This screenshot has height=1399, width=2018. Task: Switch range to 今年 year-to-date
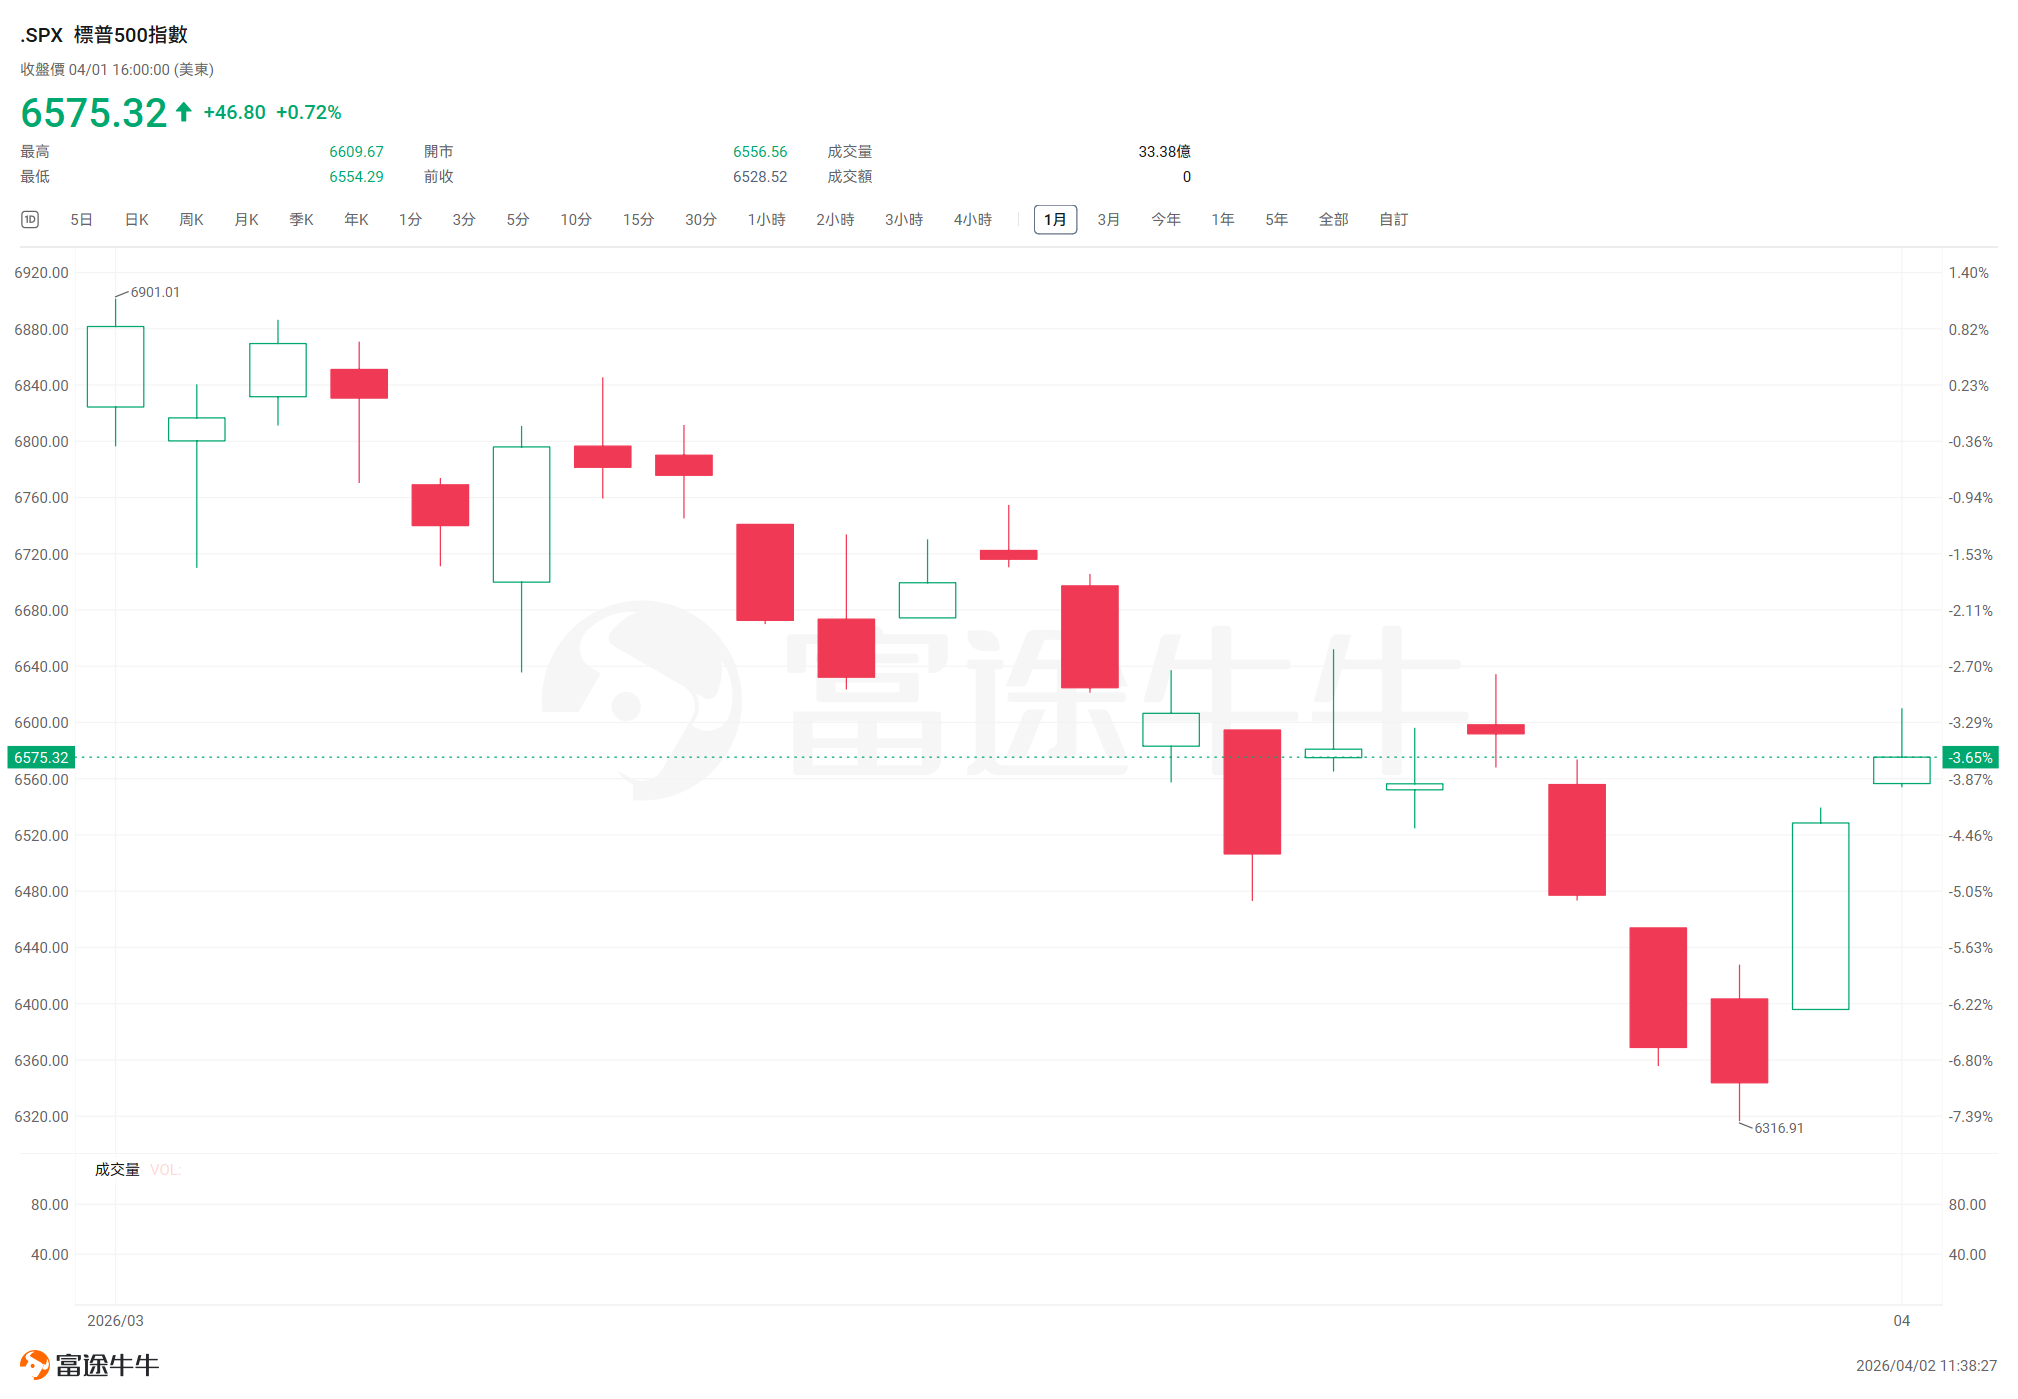point(1165,219)
